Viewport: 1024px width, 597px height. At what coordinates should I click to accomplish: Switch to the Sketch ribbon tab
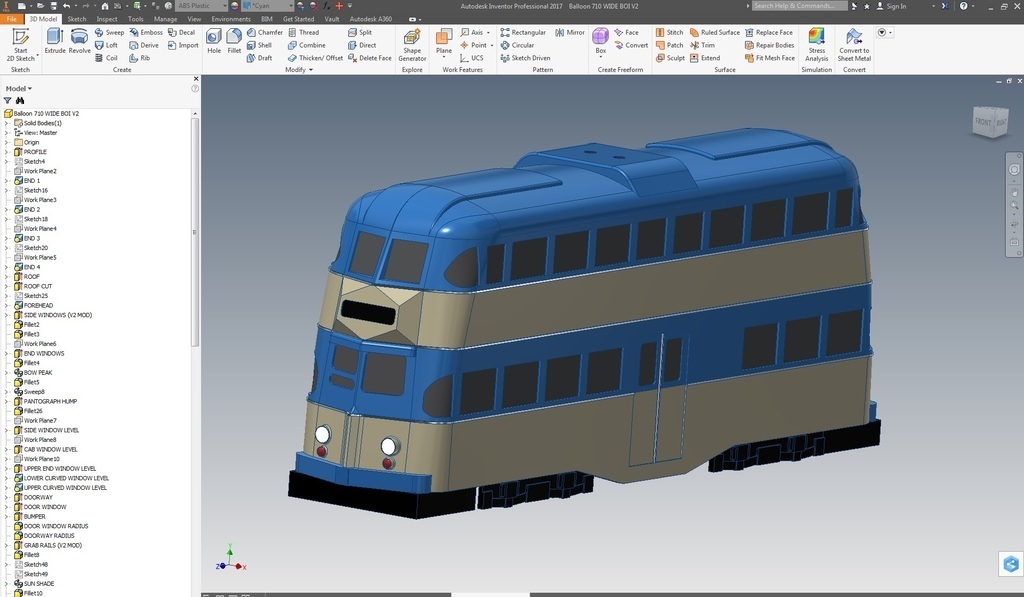(x=76, y=19)
